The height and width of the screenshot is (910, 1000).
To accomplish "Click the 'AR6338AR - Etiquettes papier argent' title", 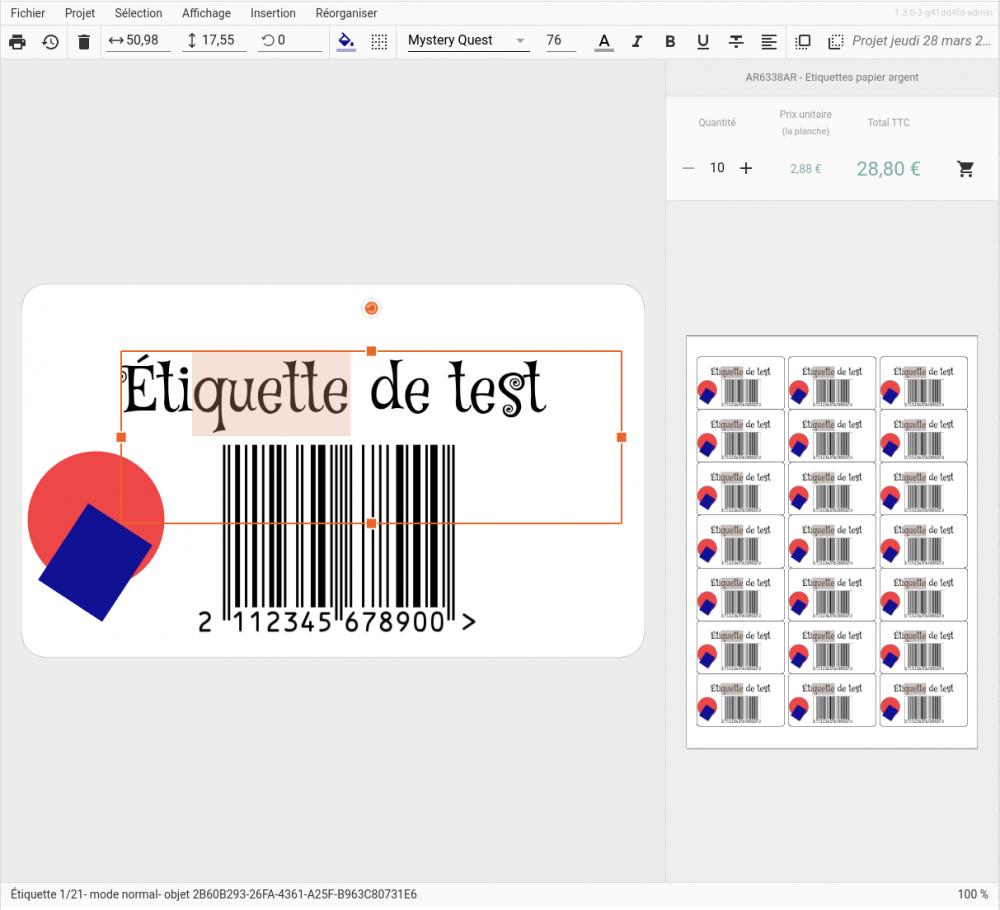I will pos(832,77).
